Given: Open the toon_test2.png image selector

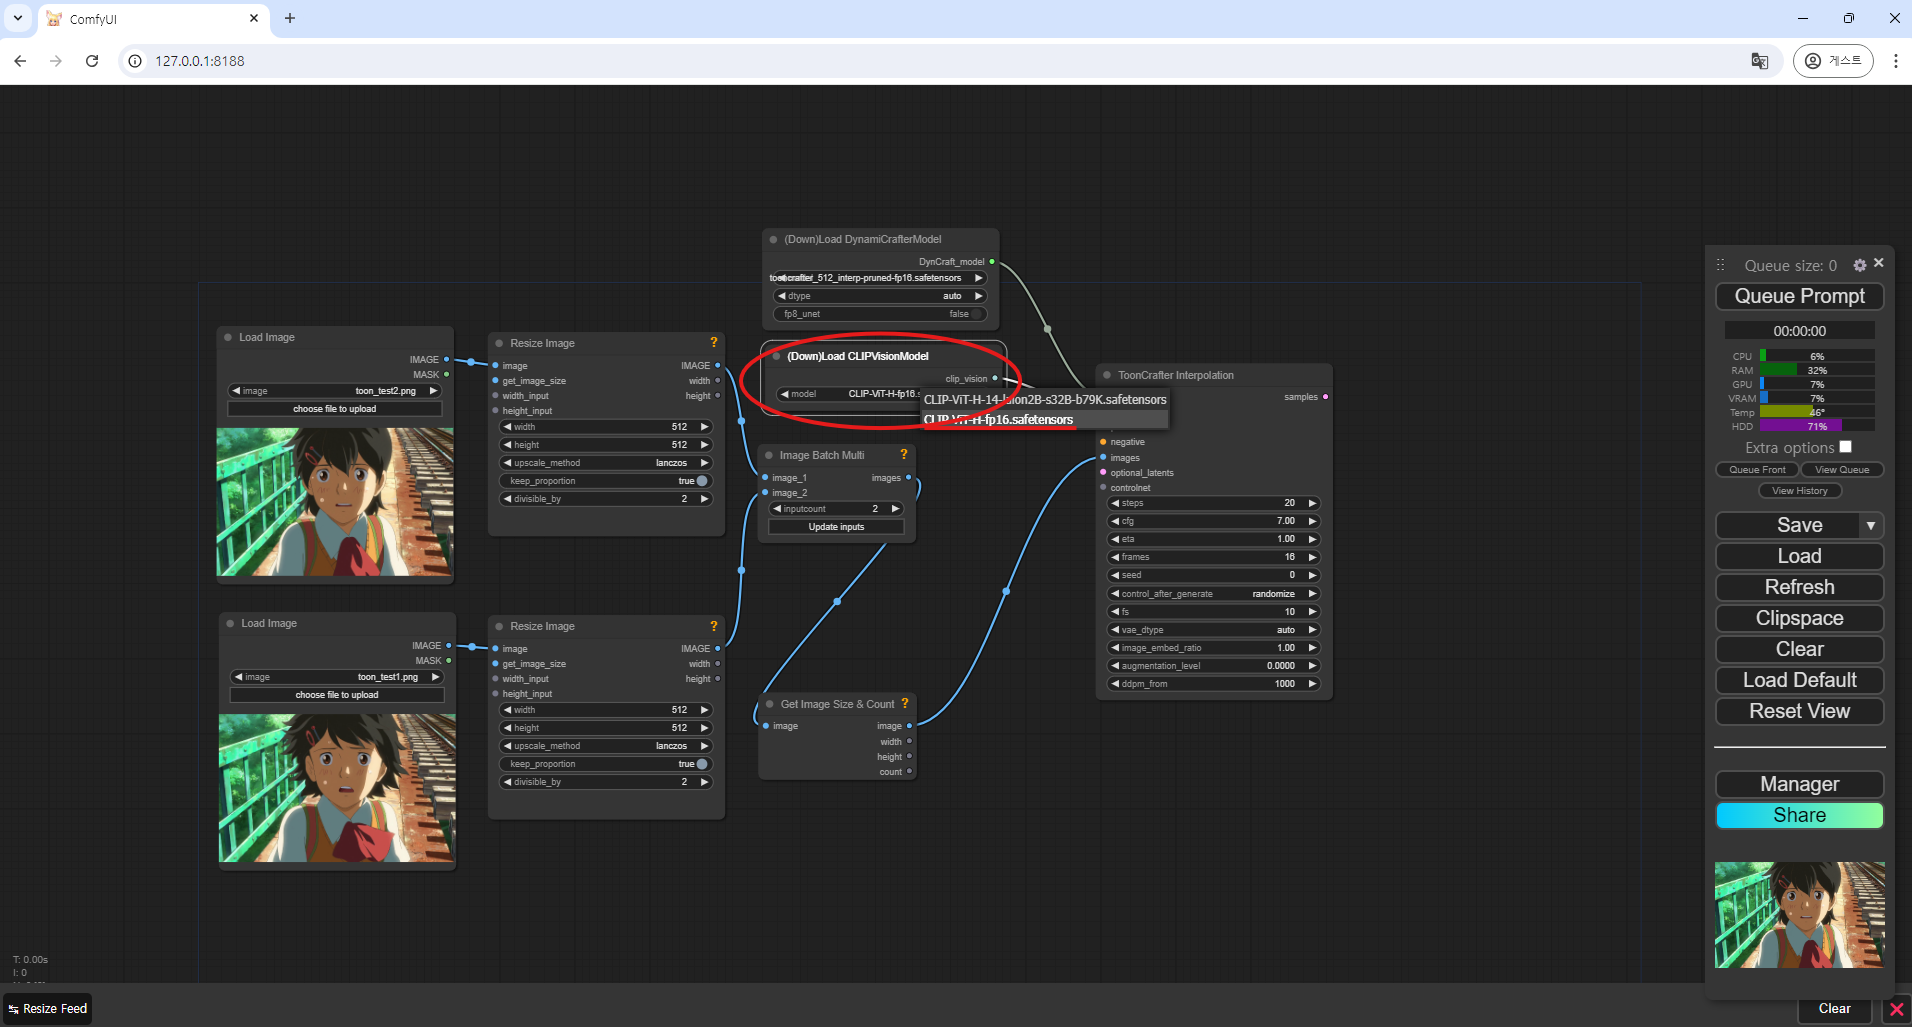Looking at the screenshot, I should [335, 391].
